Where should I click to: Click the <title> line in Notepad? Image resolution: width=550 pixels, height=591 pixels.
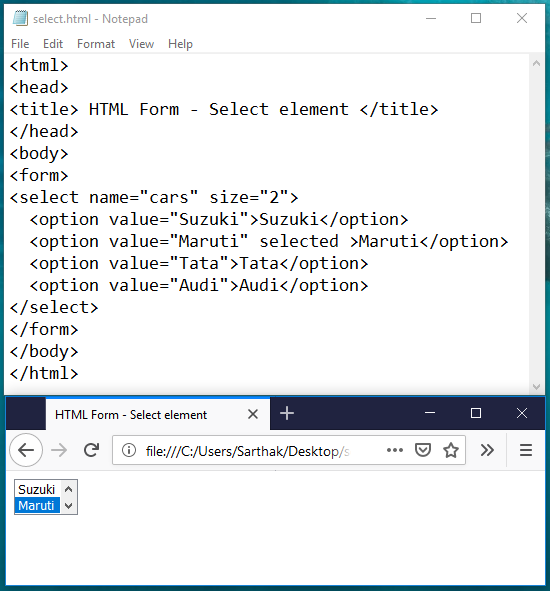(224, 109)
